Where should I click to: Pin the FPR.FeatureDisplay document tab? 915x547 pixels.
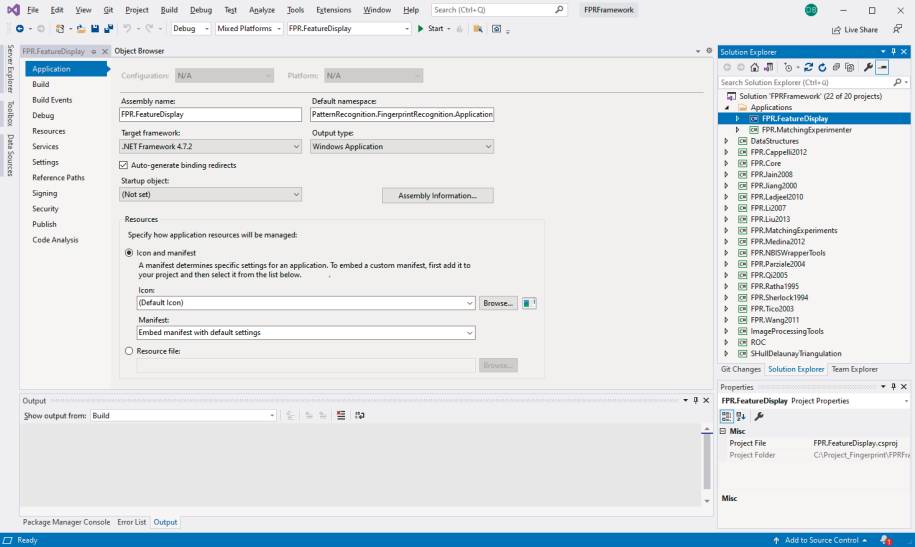coord(93,51)
